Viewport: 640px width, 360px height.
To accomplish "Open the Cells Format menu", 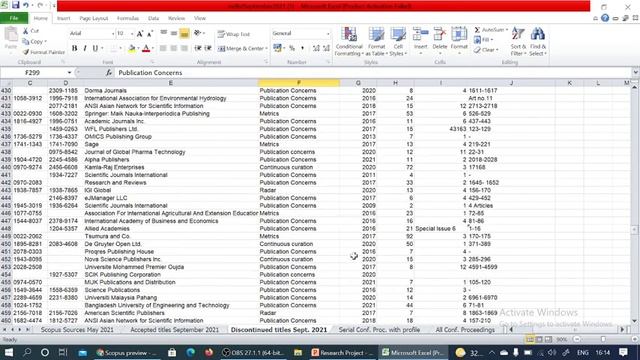I will point(459,41).
